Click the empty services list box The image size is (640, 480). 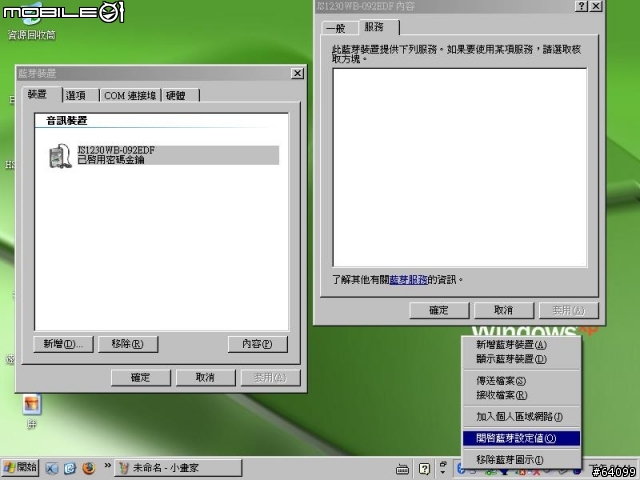460,168
